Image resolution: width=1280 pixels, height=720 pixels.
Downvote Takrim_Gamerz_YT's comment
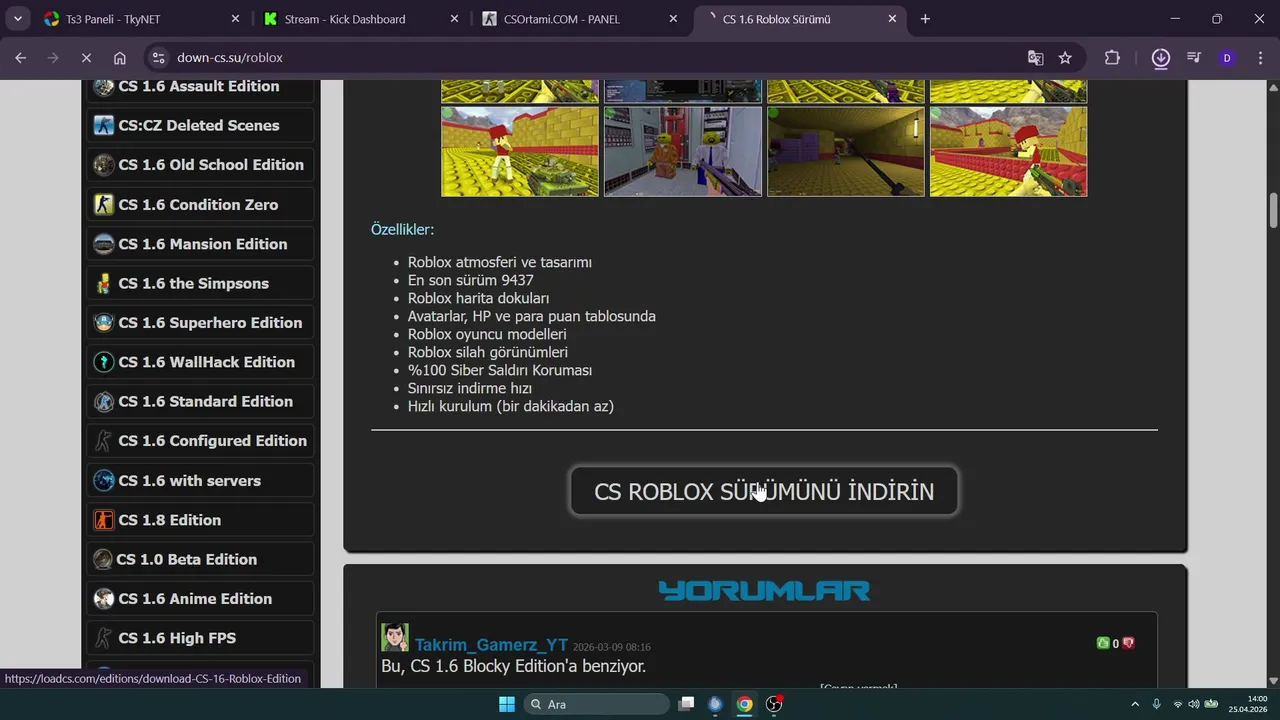(x=1128, y=643)
